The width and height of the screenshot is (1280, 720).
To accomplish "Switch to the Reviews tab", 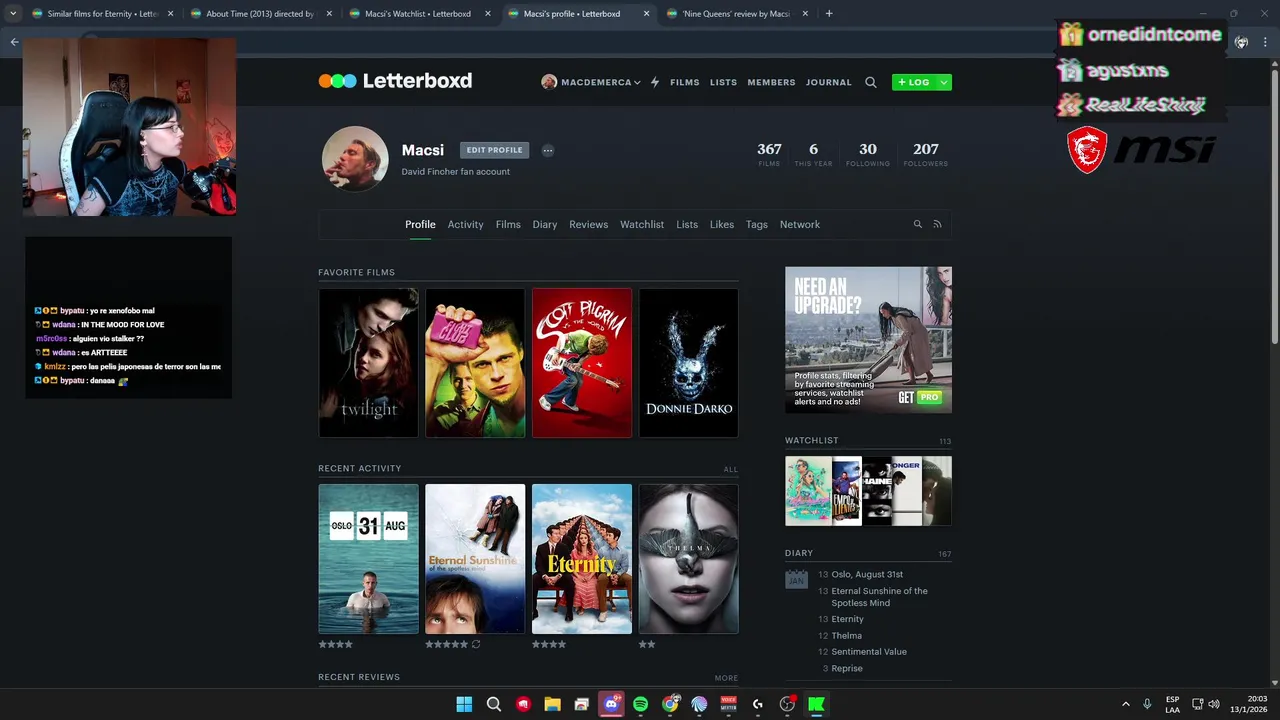I will pos(588,225).
